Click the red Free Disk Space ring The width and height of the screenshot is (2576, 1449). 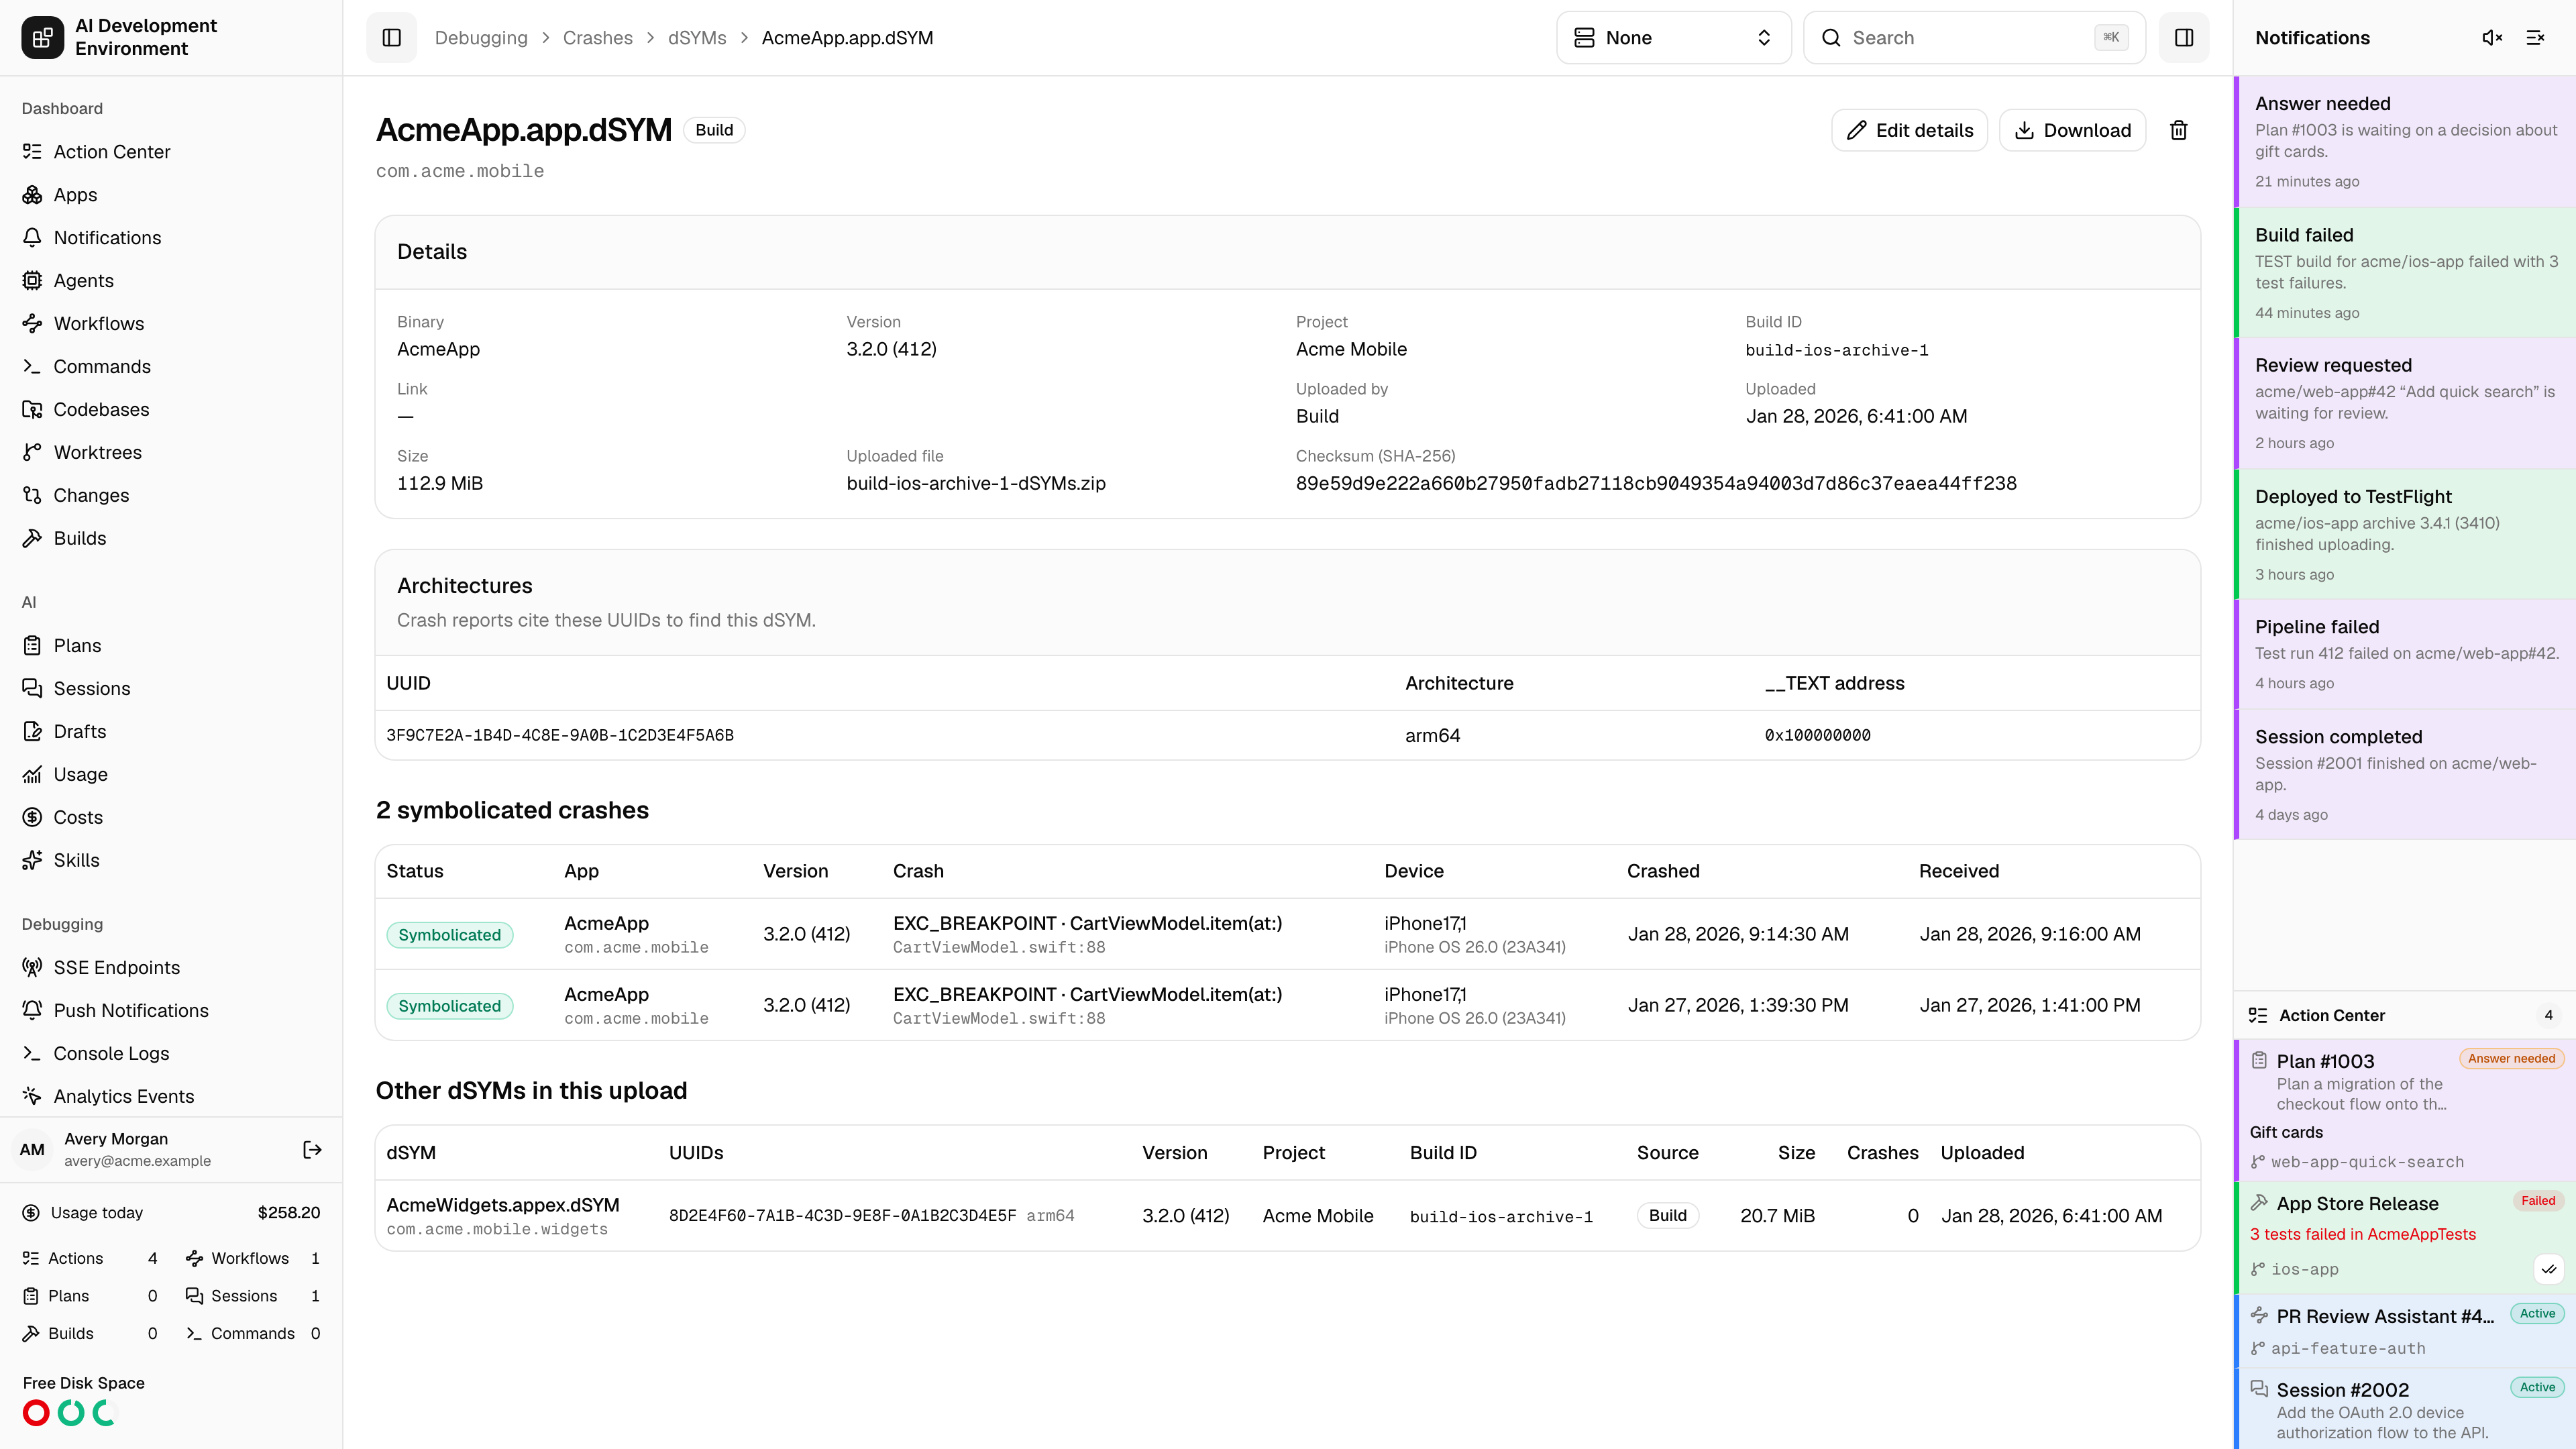click(36, 1413)
